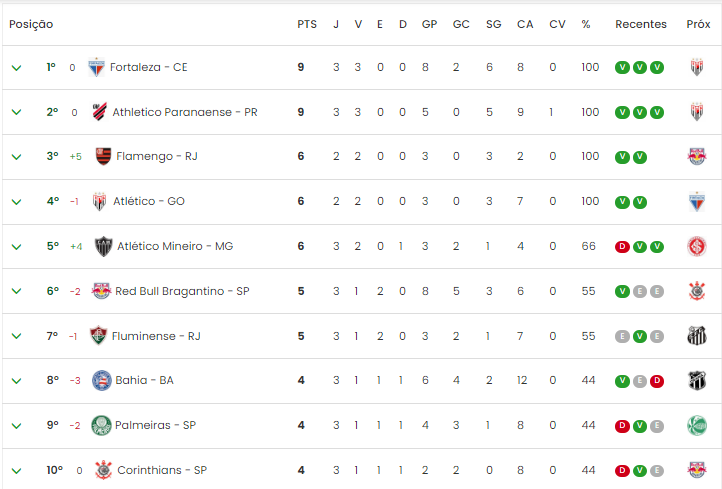This screenshot has width=722, height=489.
Task: Click the Atlético Mineiro shield logo
Action: [x=104, y=246]
